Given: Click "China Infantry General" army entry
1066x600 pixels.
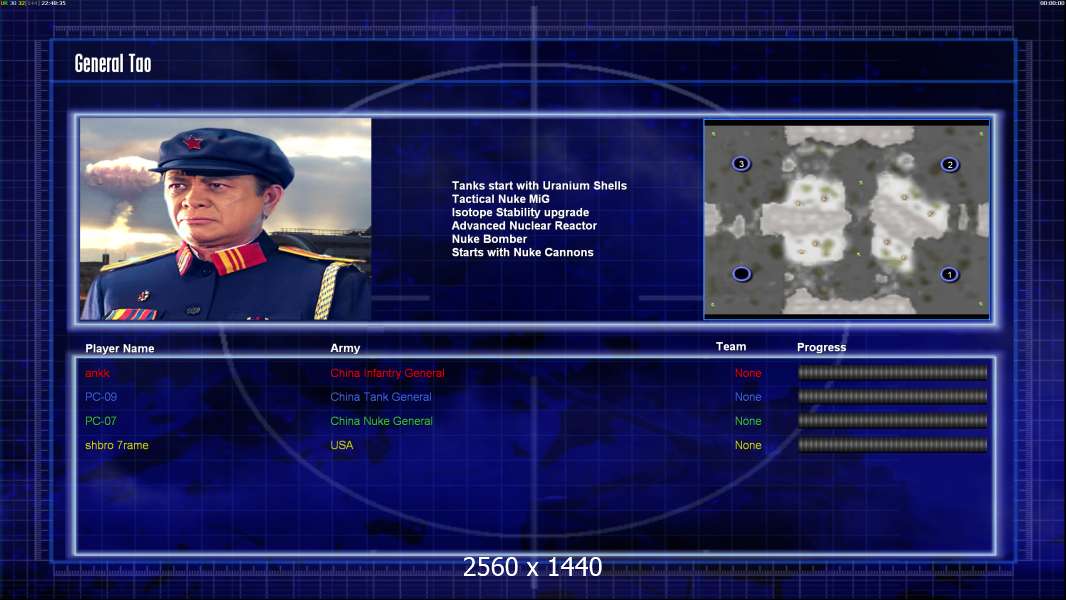Looking at the screenshot, I should pyautogui.click(x=388, y=373).
